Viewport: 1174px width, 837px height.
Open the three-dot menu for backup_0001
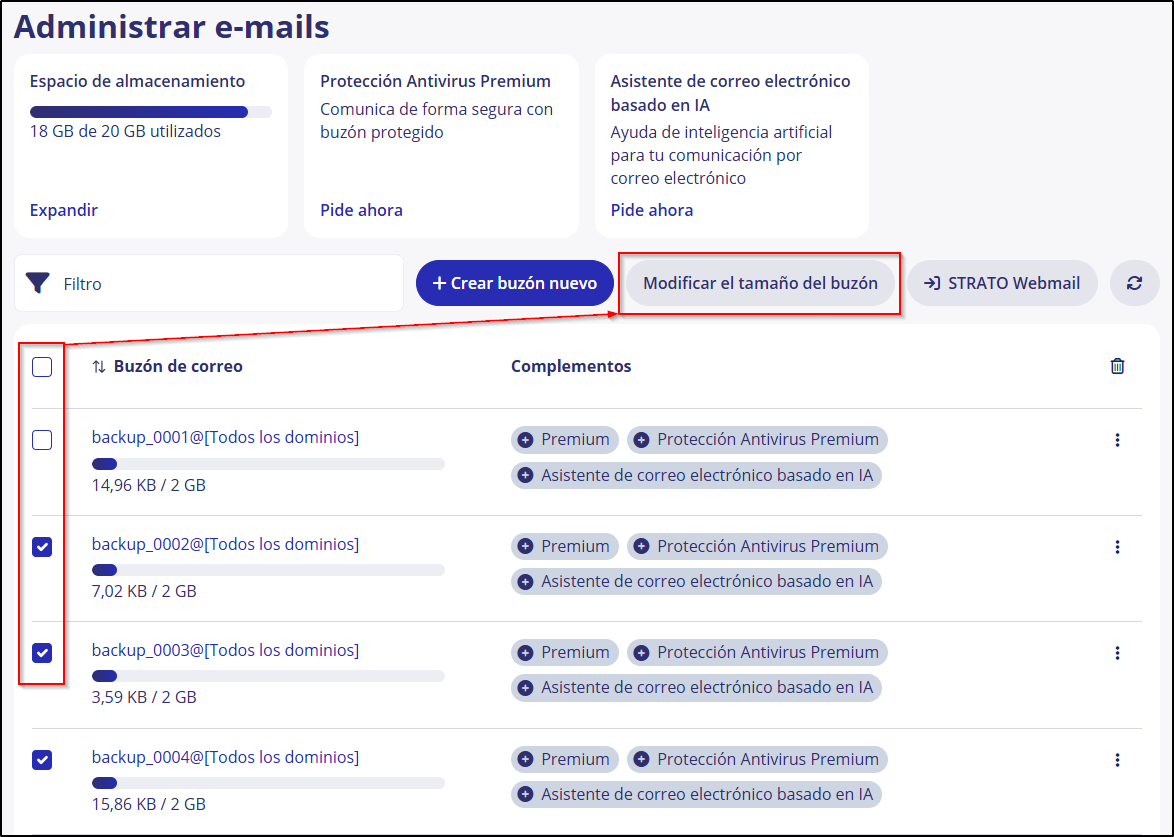[1117, 440]
